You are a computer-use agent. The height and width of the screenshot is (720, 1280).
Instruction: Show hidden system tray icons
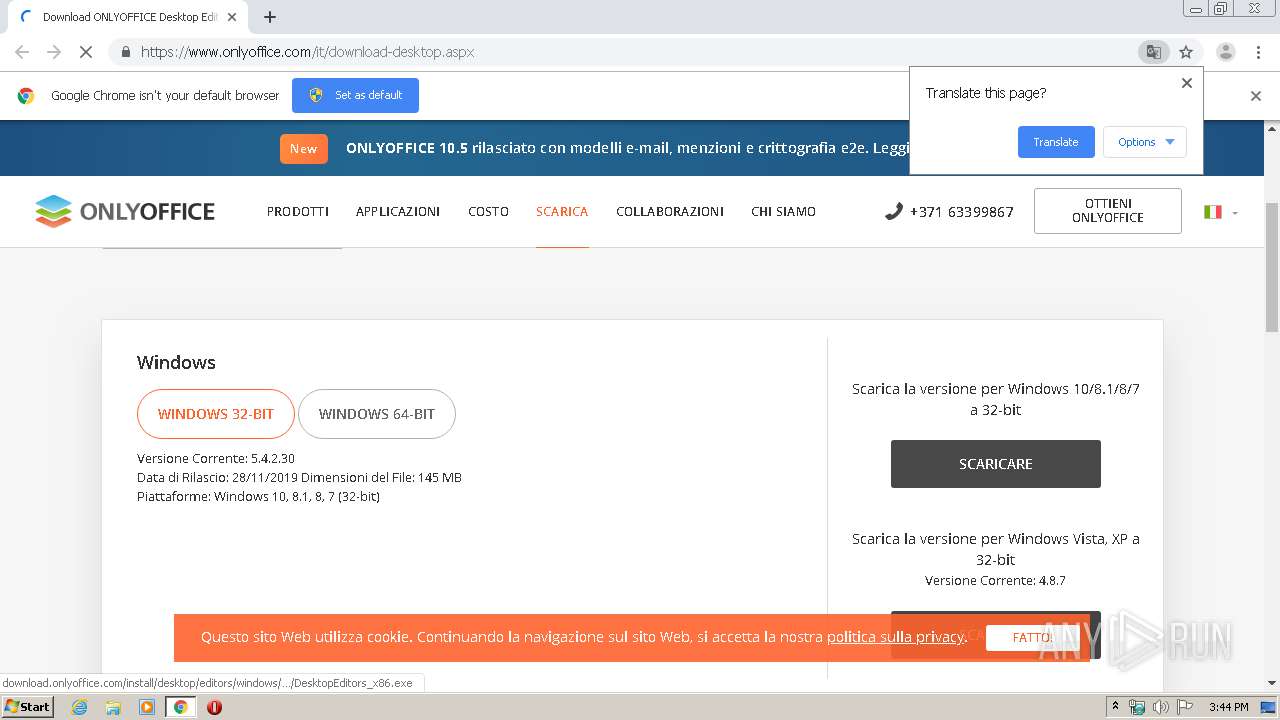(1116, 707)
